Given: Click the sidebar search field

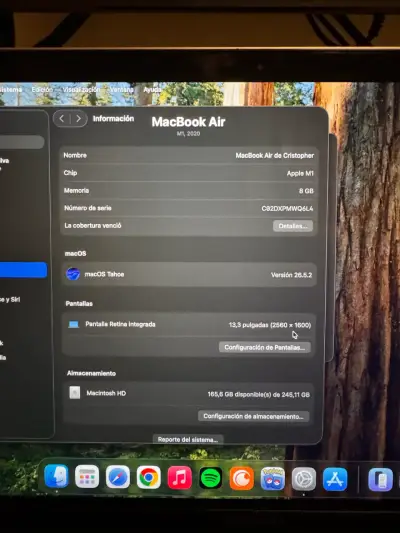Looking at the screenshot, I should (x=22, y=142).
